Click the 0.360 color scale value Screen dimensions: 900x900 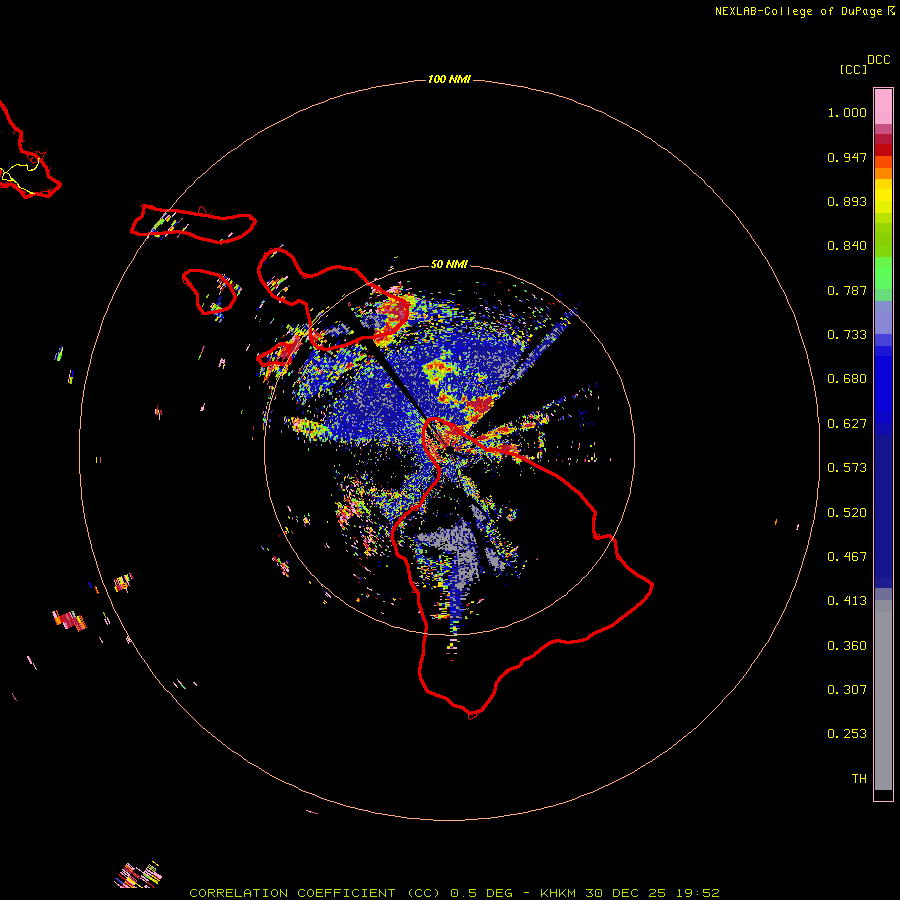tap(847, 646)
